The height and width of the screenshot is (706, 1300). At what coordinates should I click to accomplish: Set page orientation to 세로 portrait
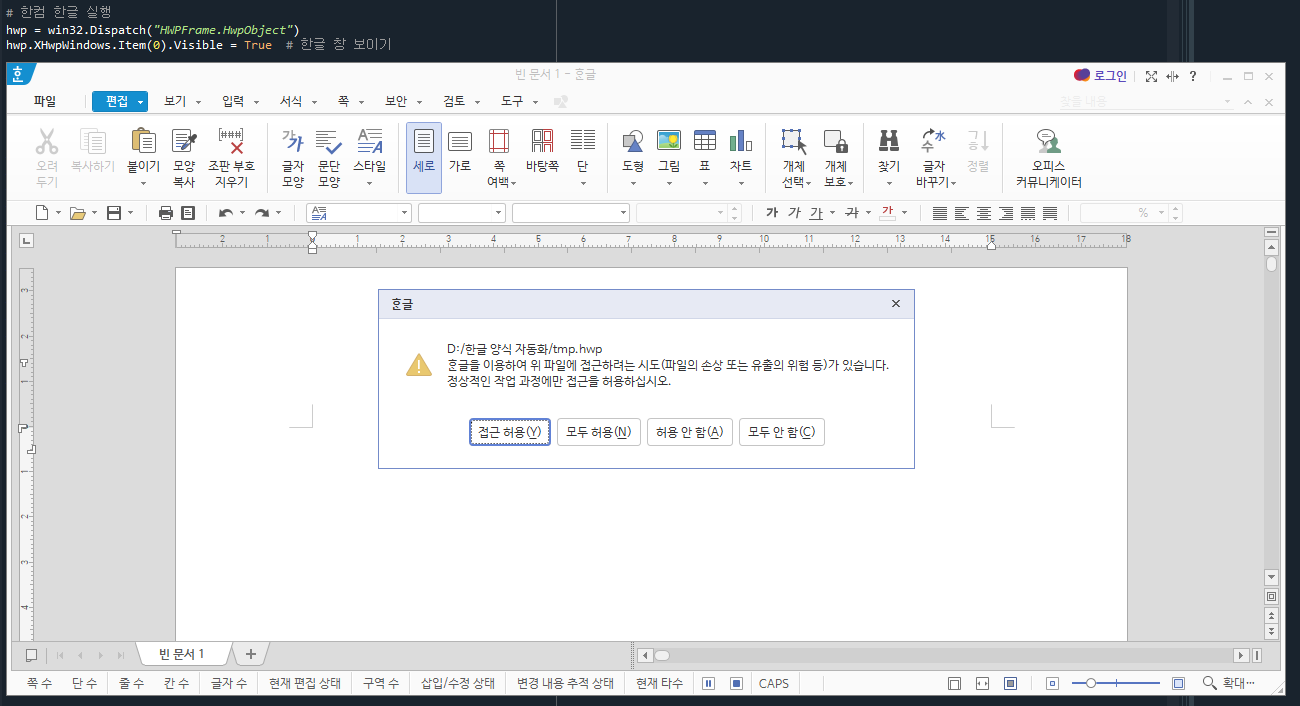[x=424, y=157]
